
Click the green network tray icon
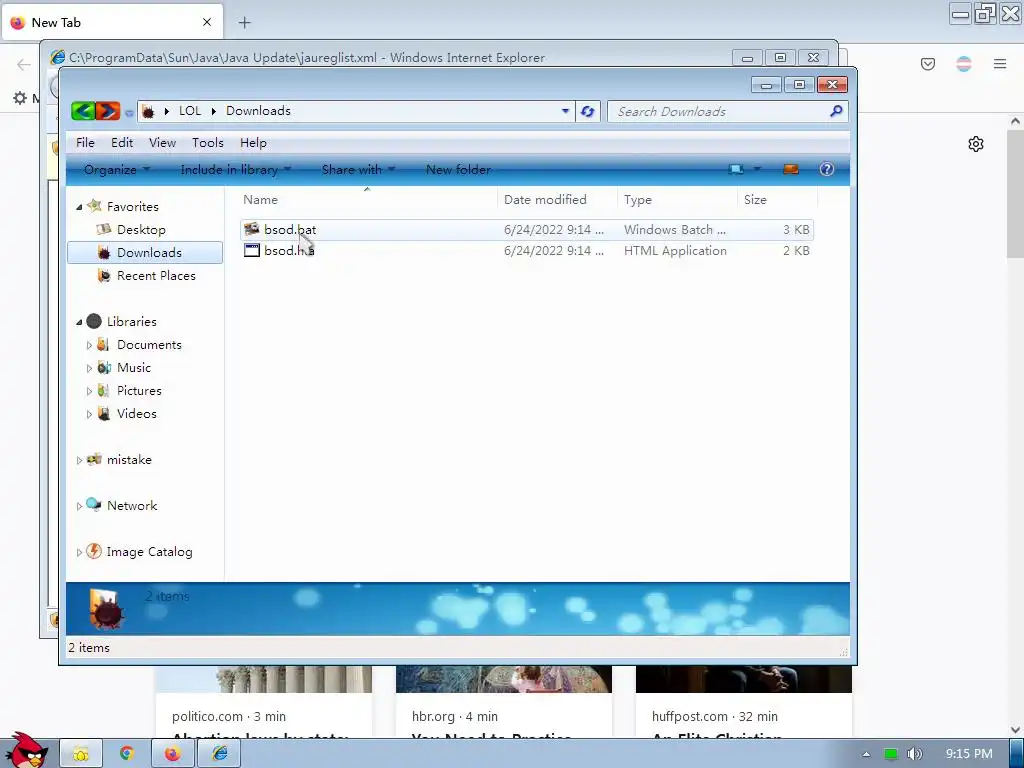tap(891, 754)
